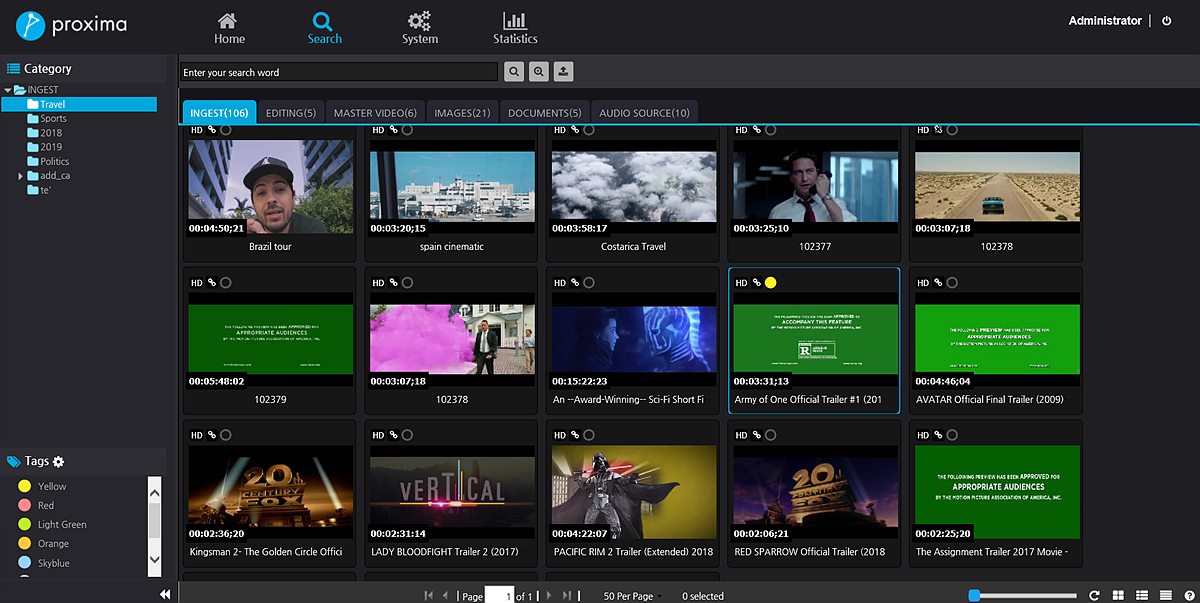
Task: Toggle the yellow tag circle on Army of One
Action: coord(771,283)
